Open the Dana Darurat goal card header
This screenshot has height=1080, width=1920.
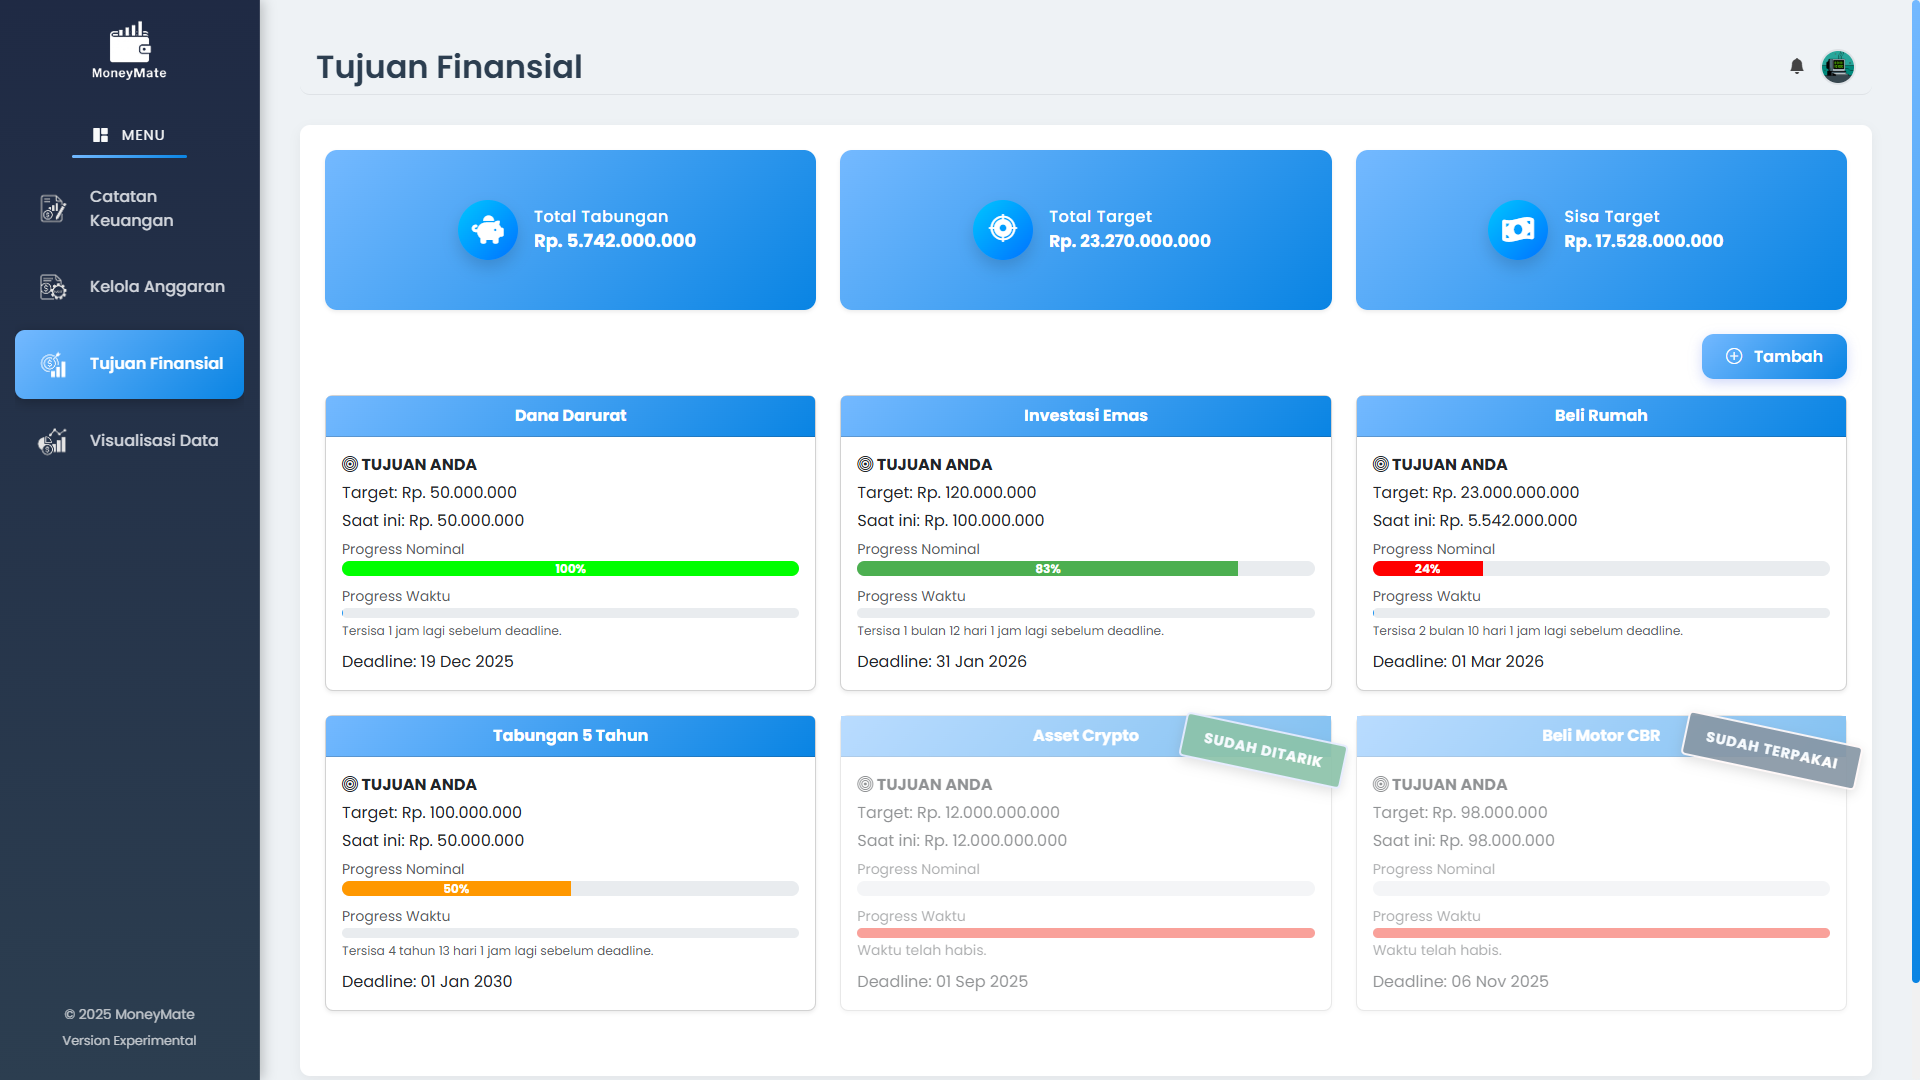click(x=570, y=416)
